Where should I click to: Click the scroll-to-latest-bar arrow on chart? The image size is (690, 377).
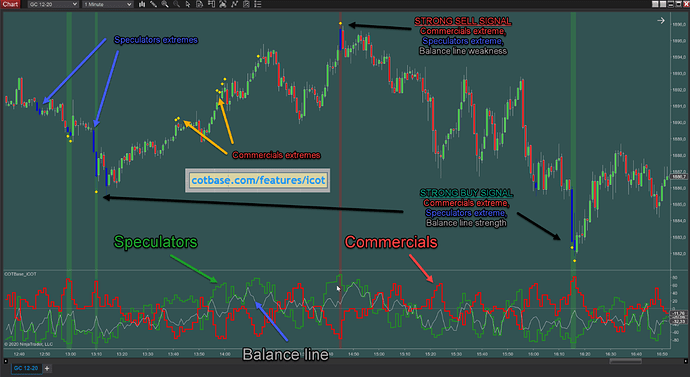pyautogui.click(x=661, y=21)
